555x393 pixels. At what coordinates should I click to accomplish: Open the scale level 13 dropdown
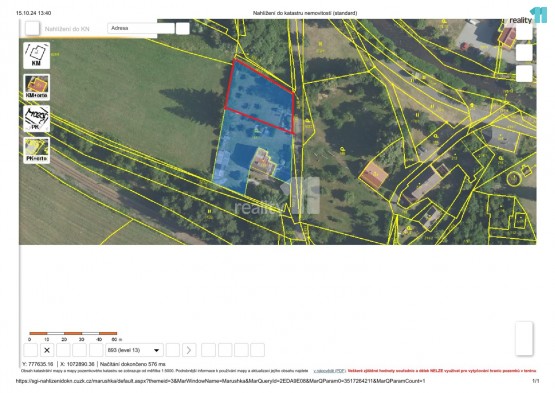135,350
